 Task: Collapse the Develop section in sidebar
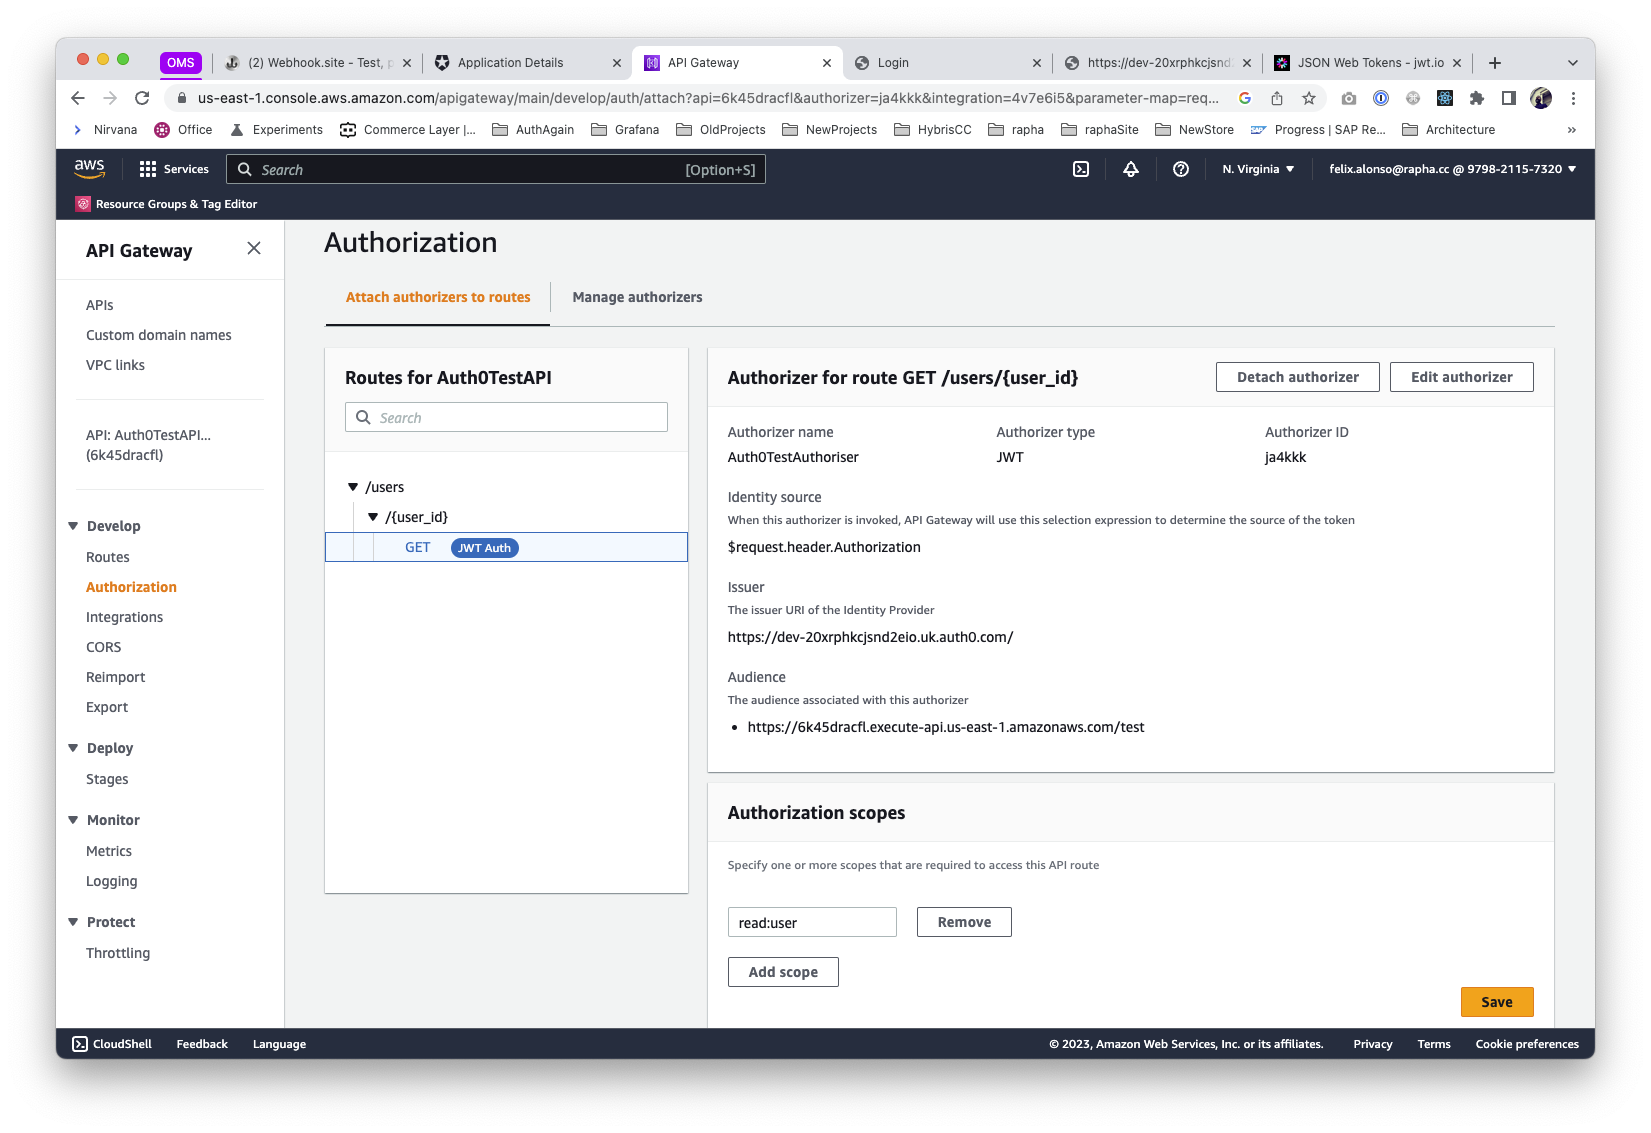[x=73, y=526]
